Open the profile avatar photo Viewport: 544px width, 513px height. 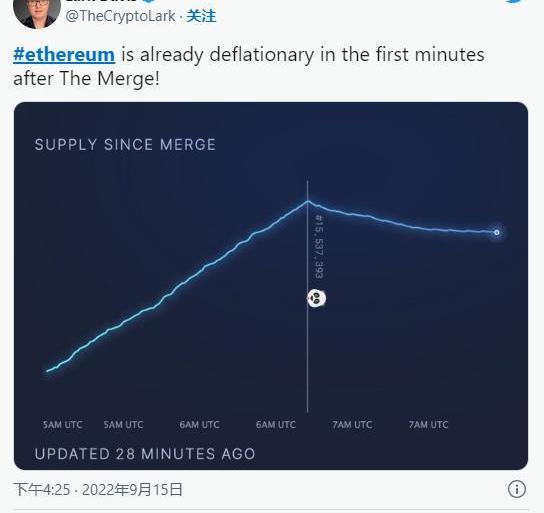pyautogui.click(x=37, y=13)
